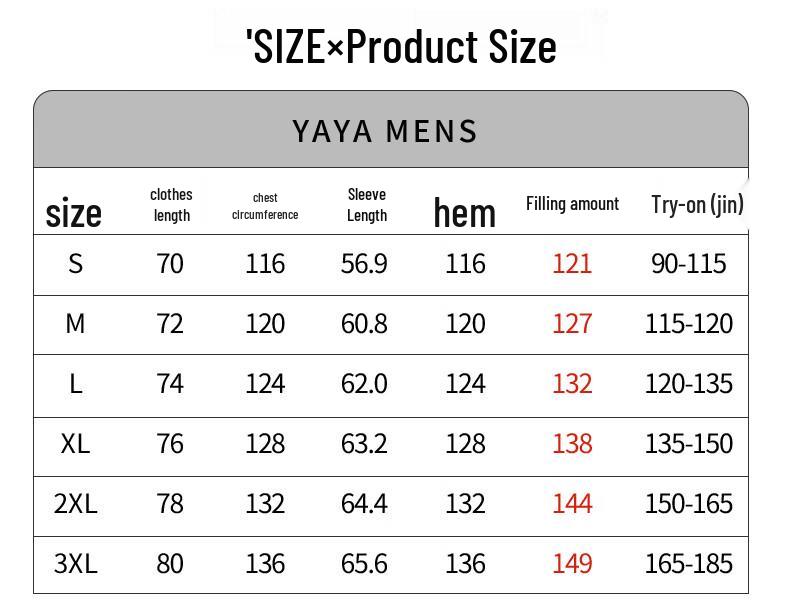Click the 150-165 try-on weight cell

click(x=688, y=504)
